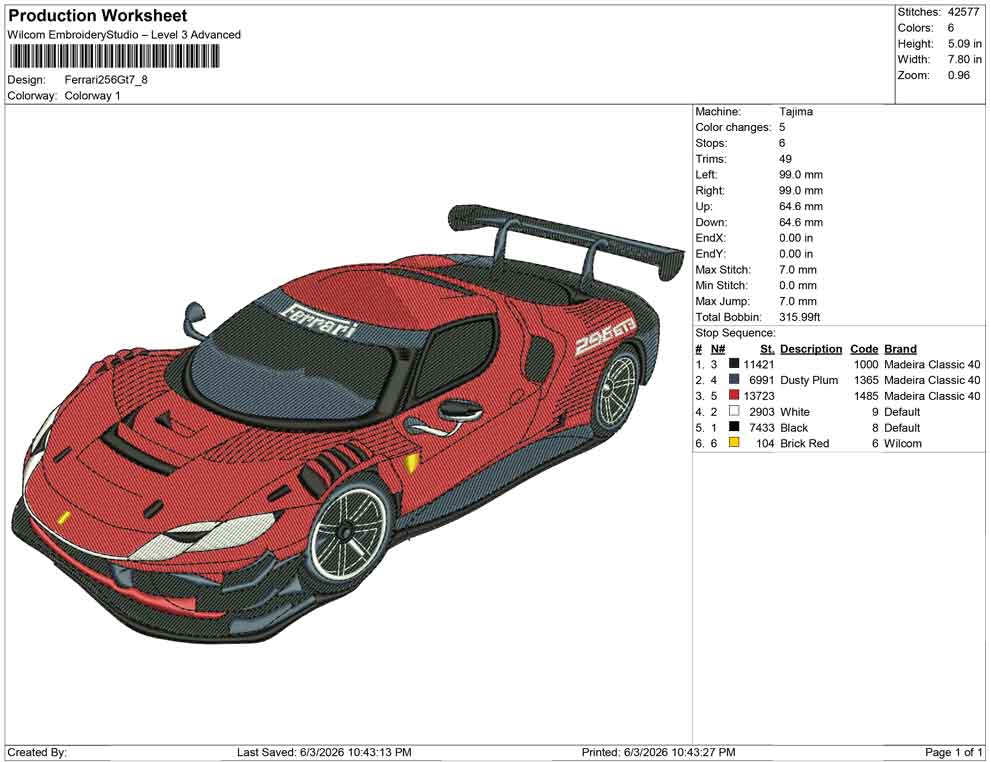Click 'Wilcom EmbroideryStudio – Level 3 Advanced' text
Screen dimensions: 990x762
(x=124, y=35)
